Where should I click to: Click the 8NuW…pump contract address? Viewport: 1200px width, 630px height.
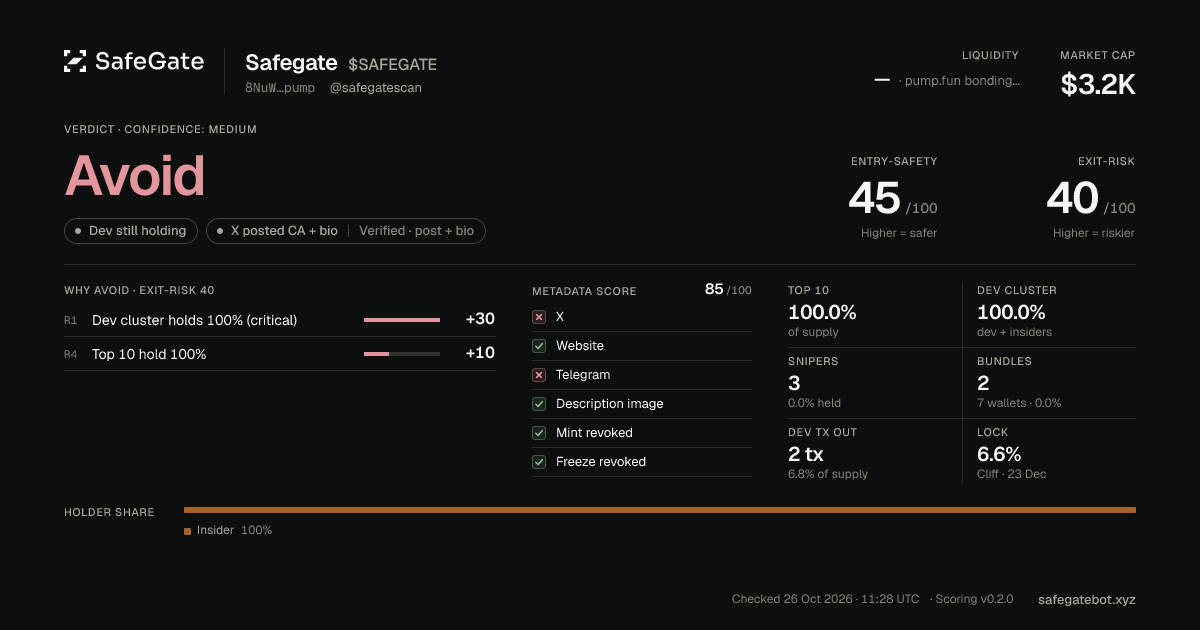(280, 88)
